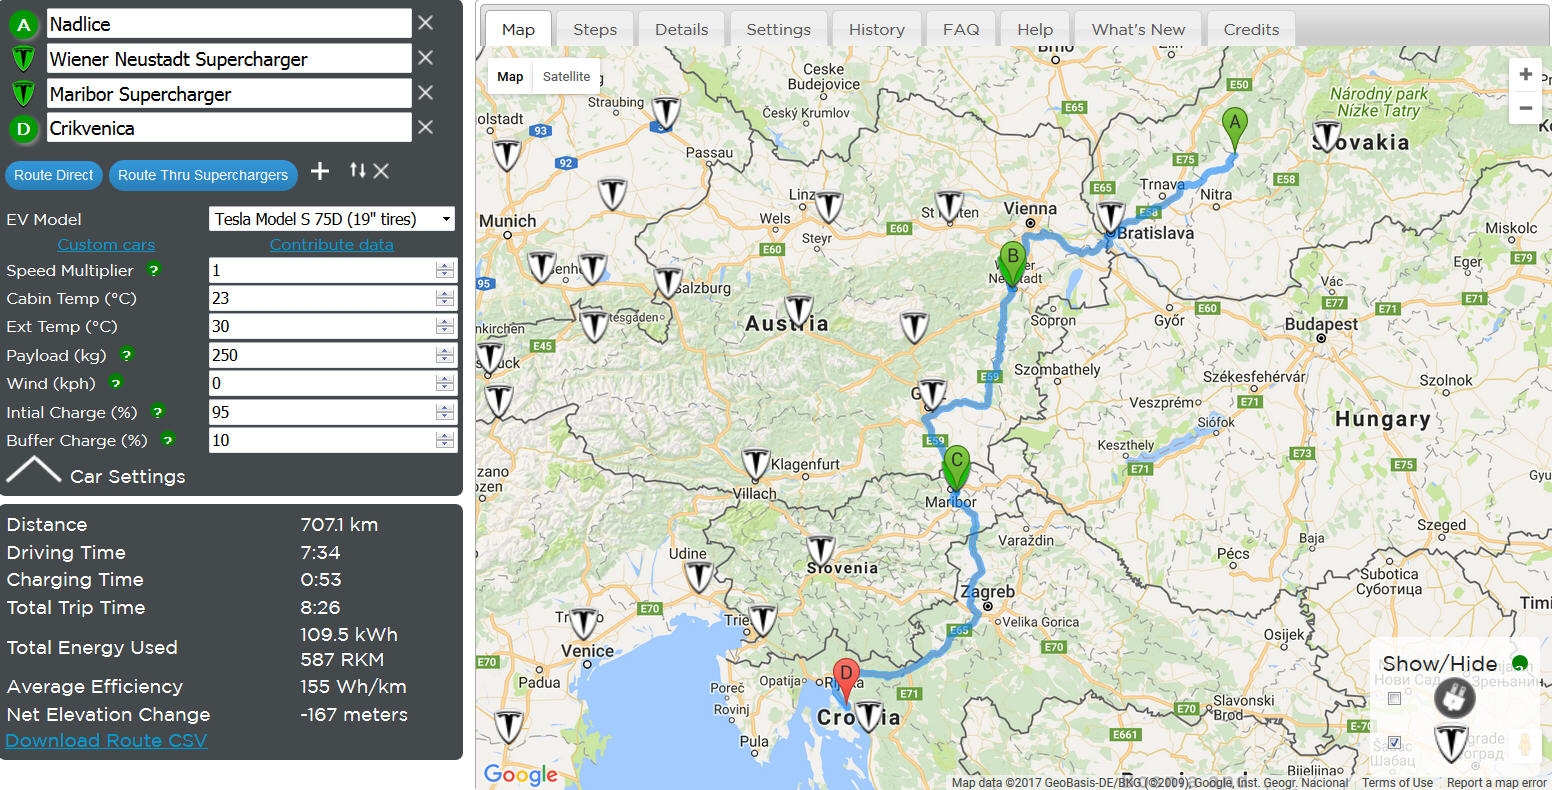Reverse route order with arrows icon
The width and height of the screenshot is (1552, 790).
[x=357, y=171]
